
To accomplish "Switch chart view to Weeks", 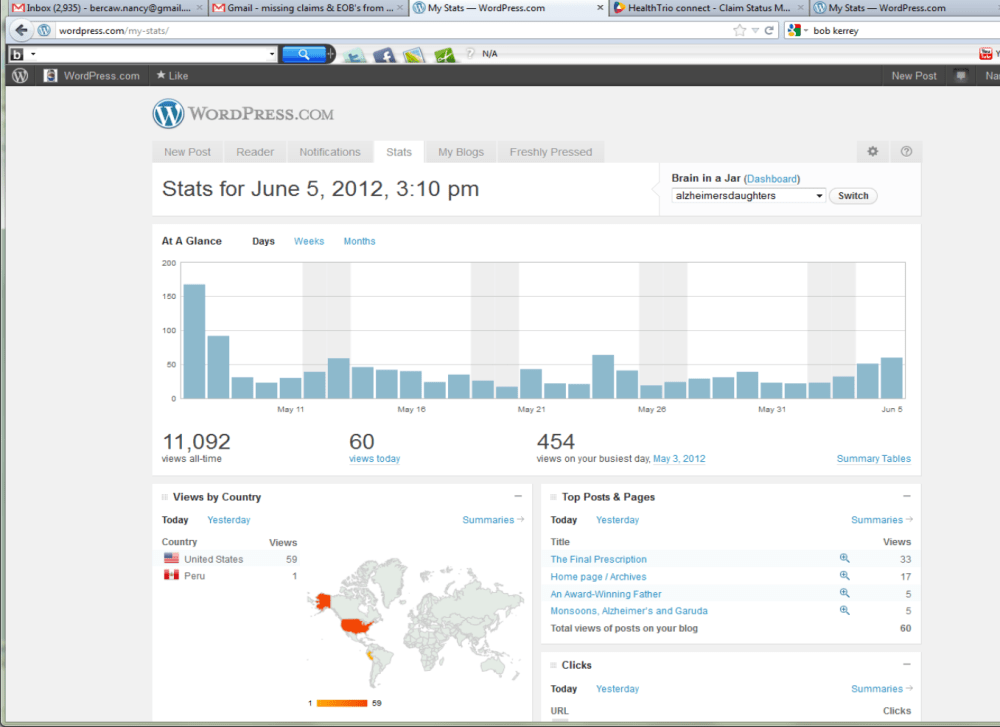I will click(309, 241).
